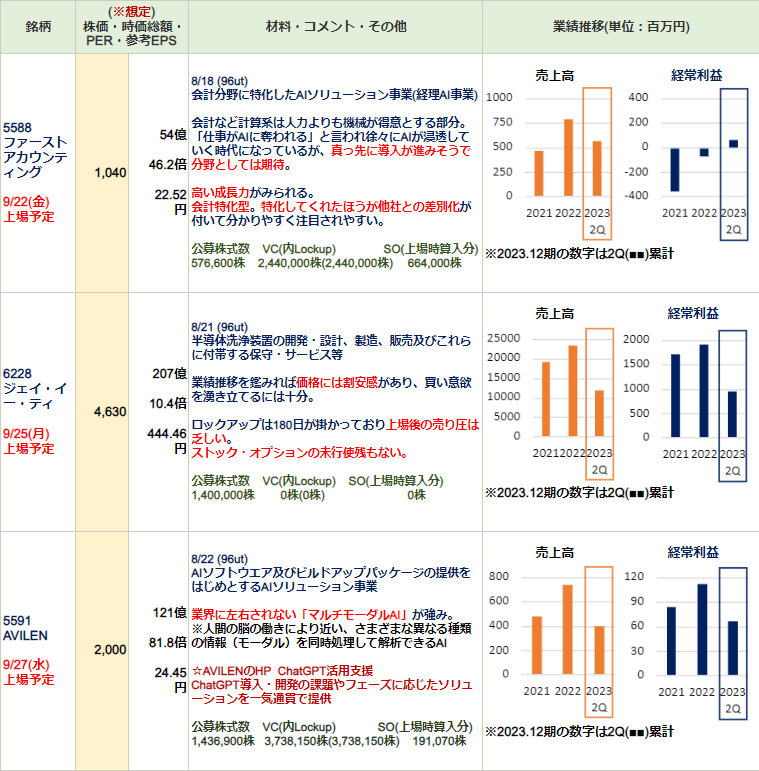Click the EPS value 24.45円
Screen dimensions: 759x771
point(171,680)
